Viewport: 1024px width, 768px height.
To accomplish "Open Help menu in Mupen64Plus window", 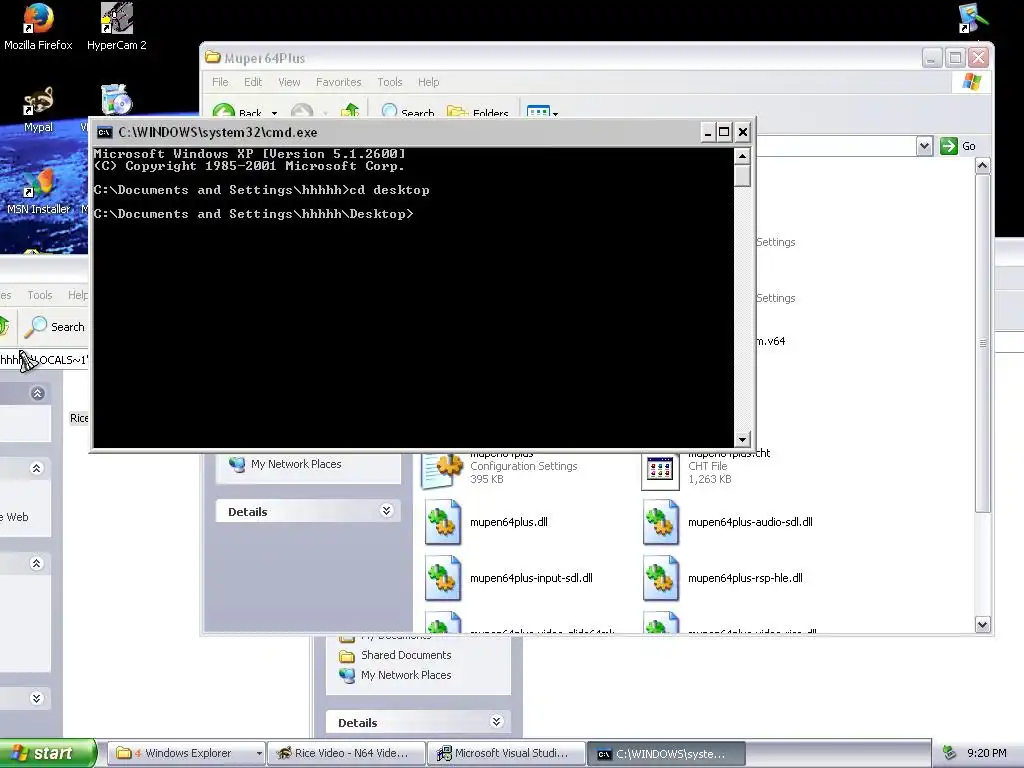I will point(428,82).
